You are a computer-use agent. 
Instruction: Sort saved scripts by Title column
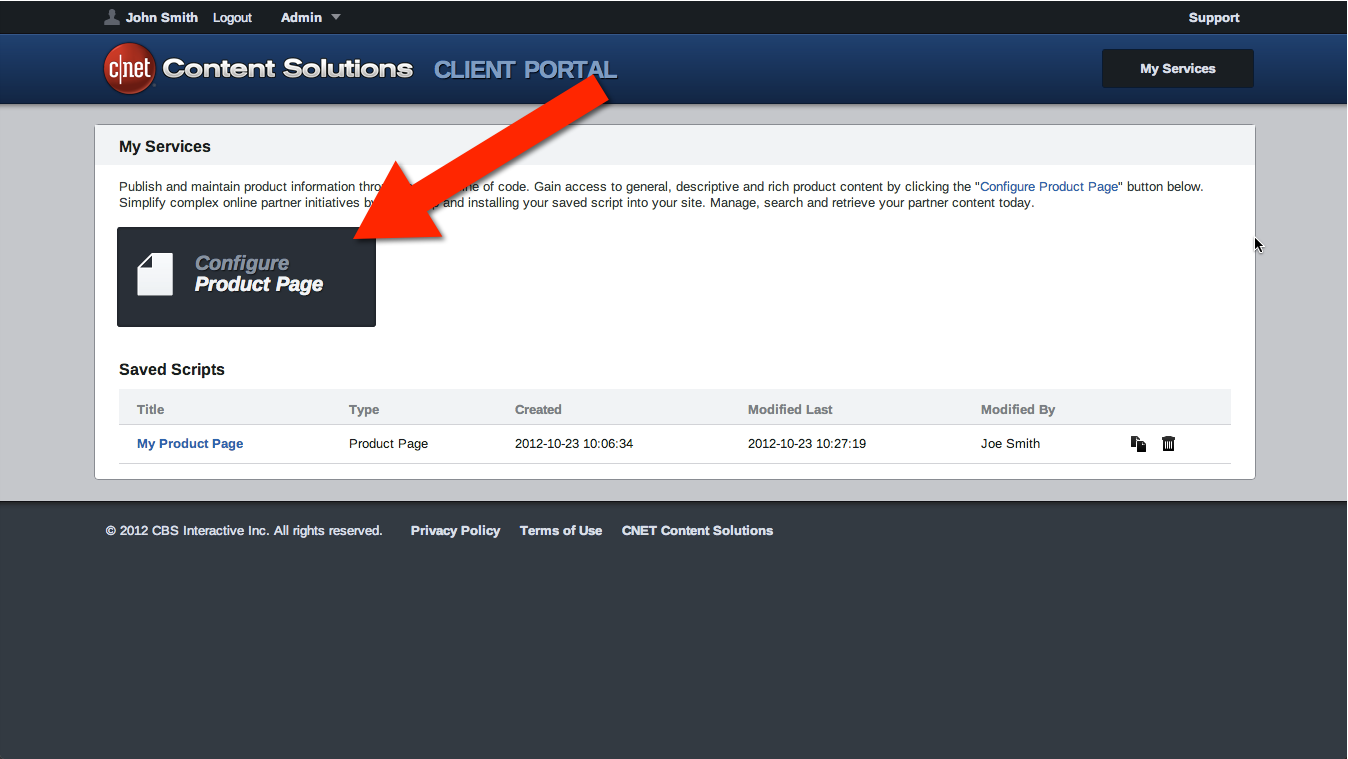click(x=151, y=409)
